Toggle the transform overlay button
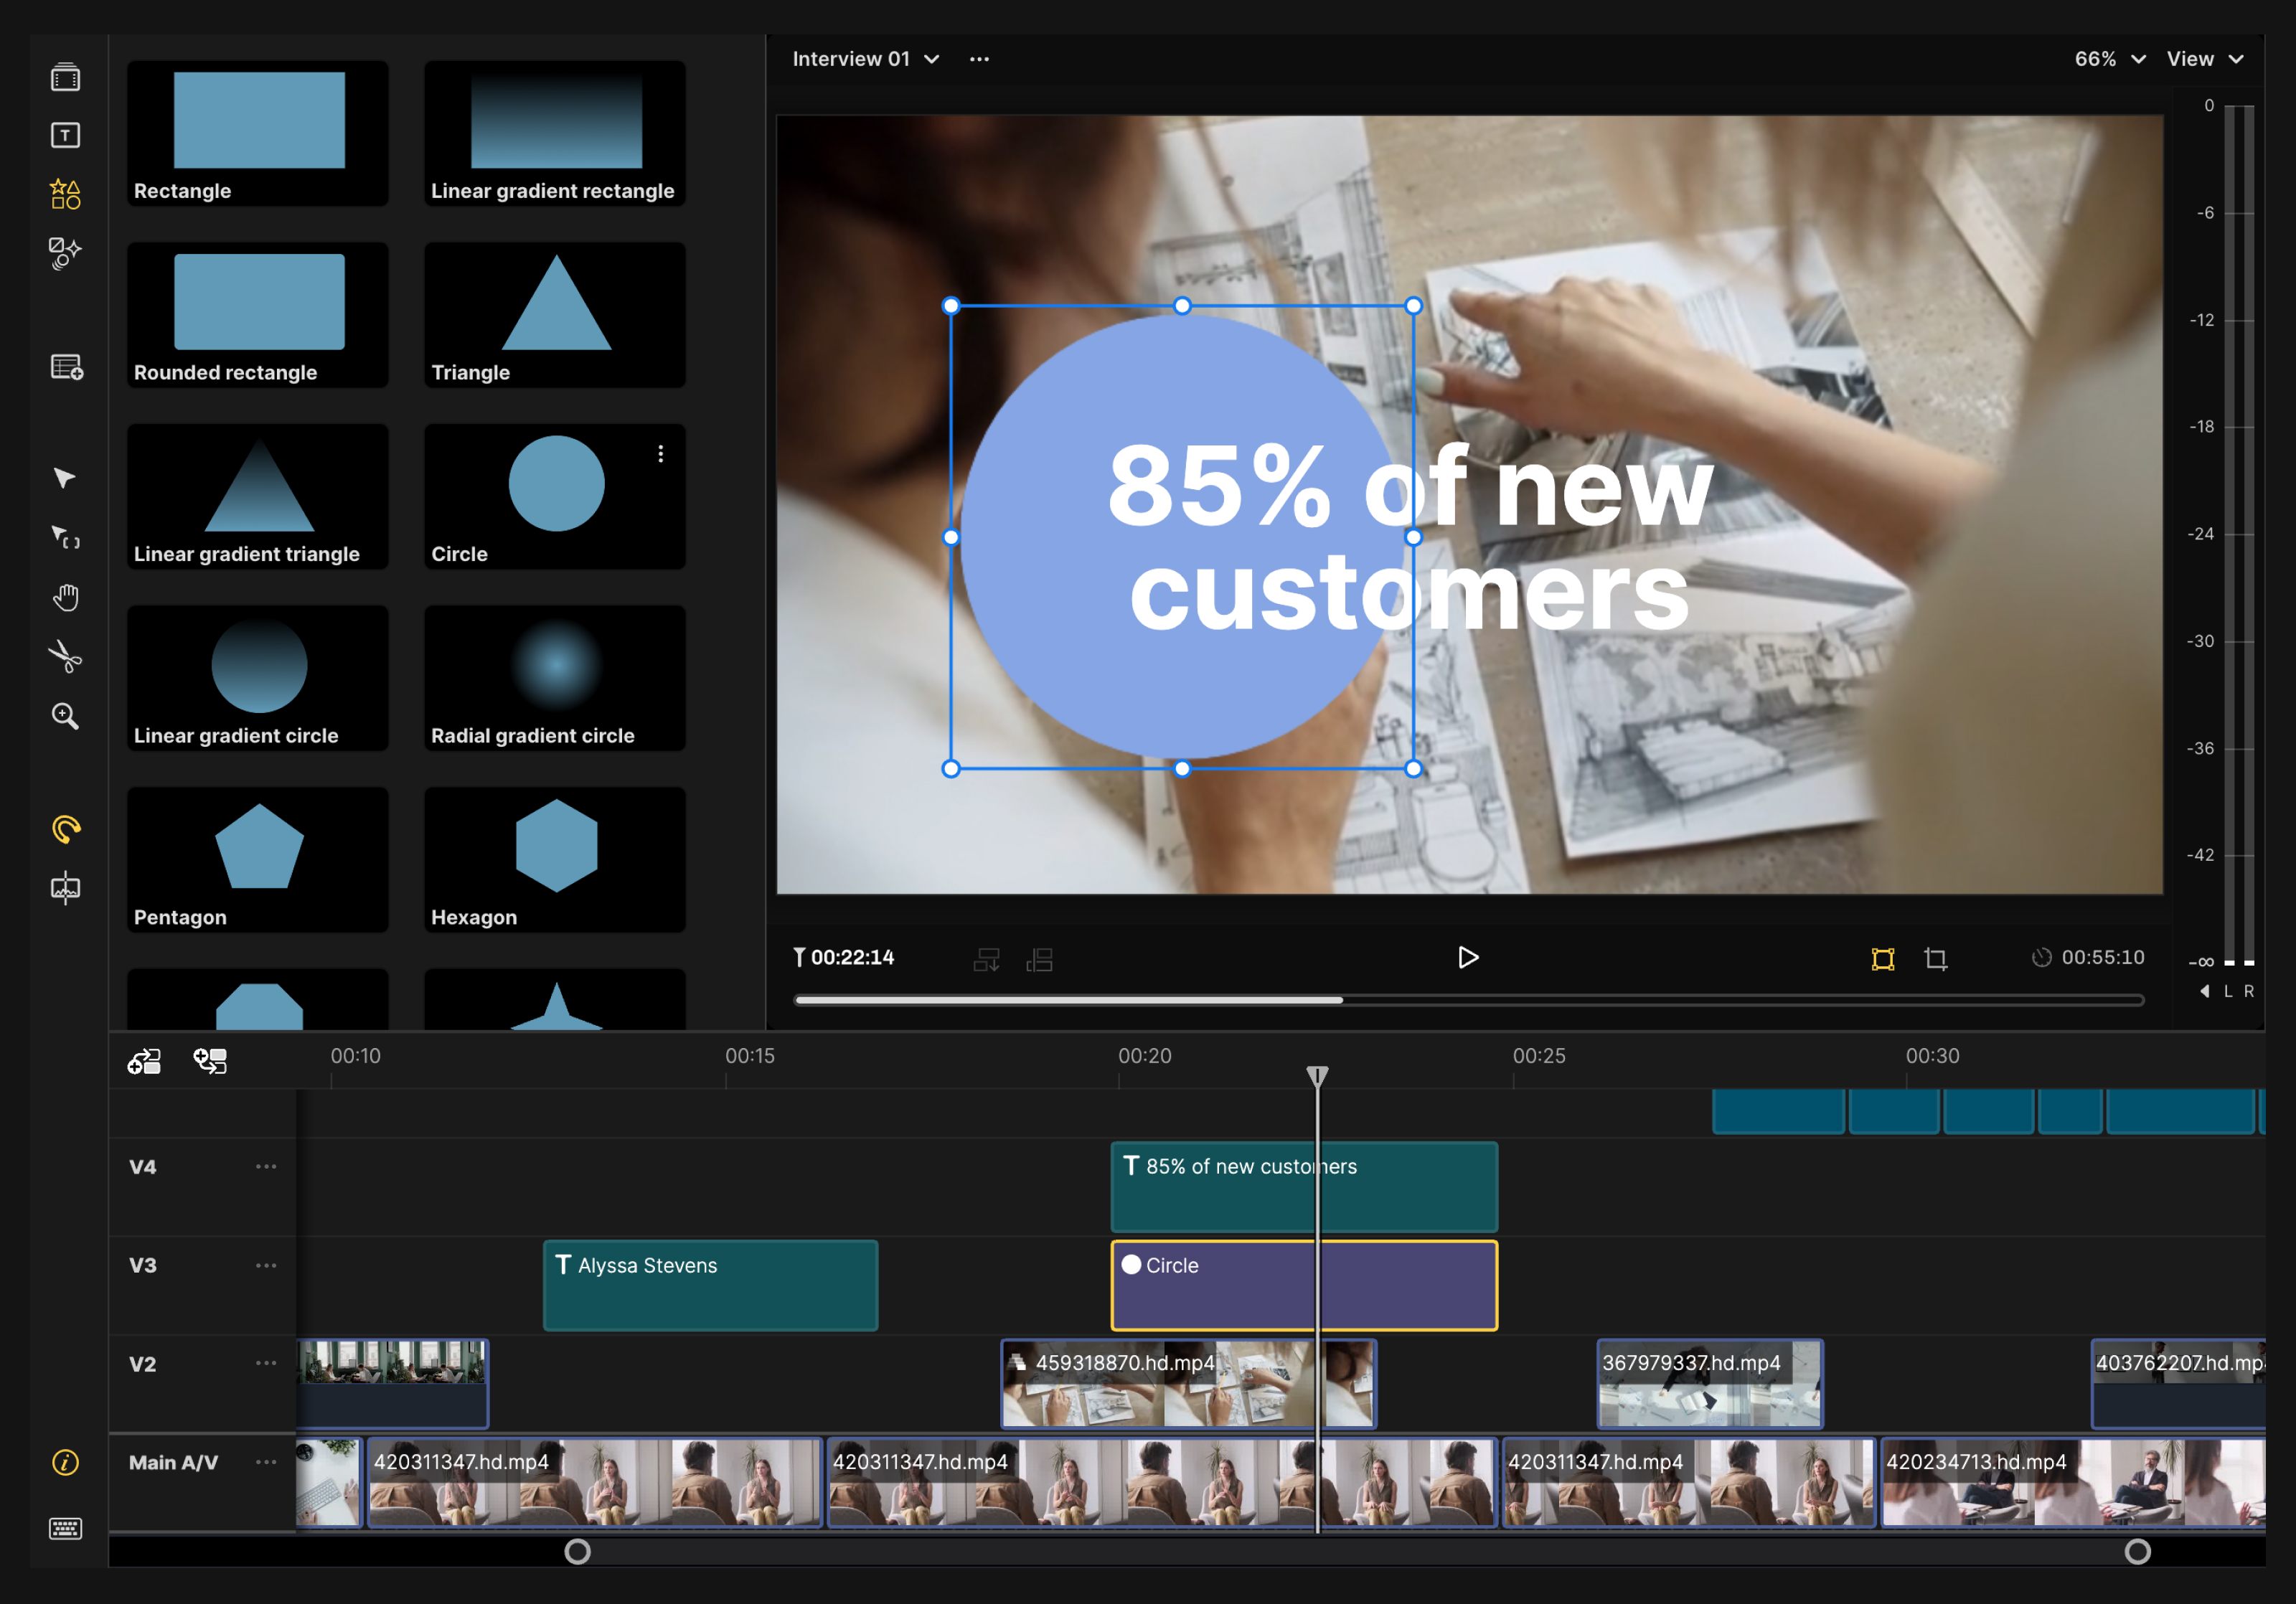 (x=1882, y=959)
